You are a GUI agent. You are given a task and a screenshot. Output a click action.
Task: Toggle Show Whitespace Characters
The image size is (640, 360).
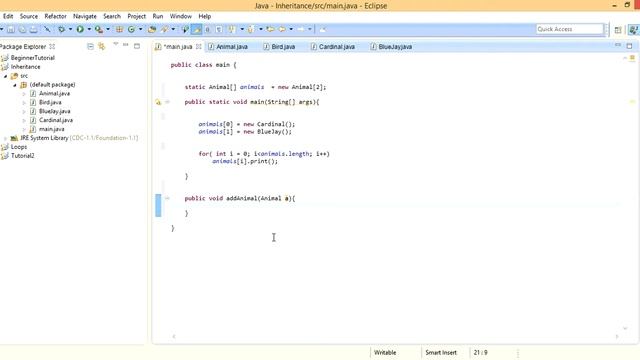(x=219, y=29)
